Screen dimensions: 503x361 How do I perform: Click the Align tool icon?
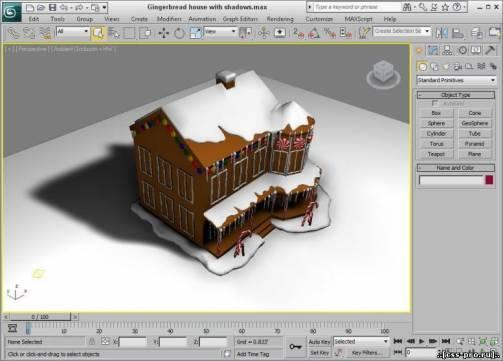(x=458, y=33)
